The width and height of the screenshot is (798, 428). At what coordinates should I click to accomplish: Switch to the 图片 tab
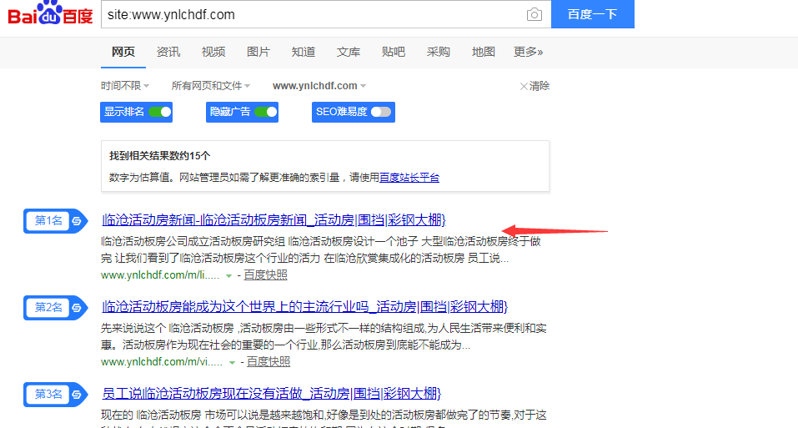[258, 52]
